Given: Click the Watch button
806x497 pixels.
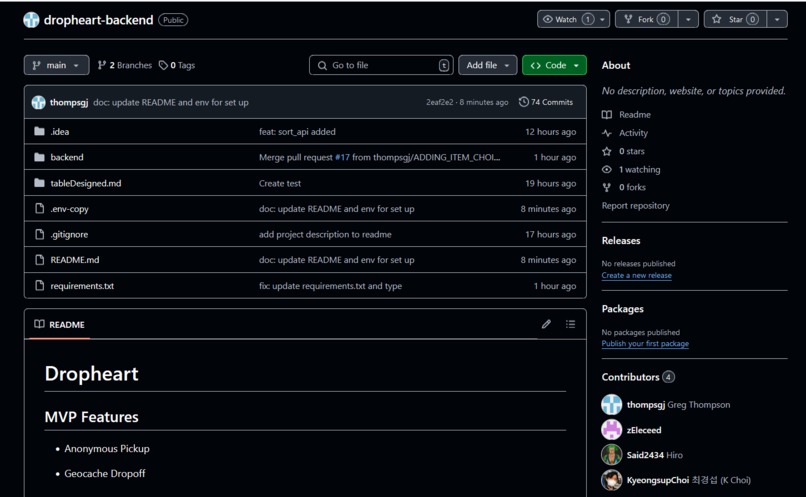Looking at the screenshot, I should coord(566,20).
